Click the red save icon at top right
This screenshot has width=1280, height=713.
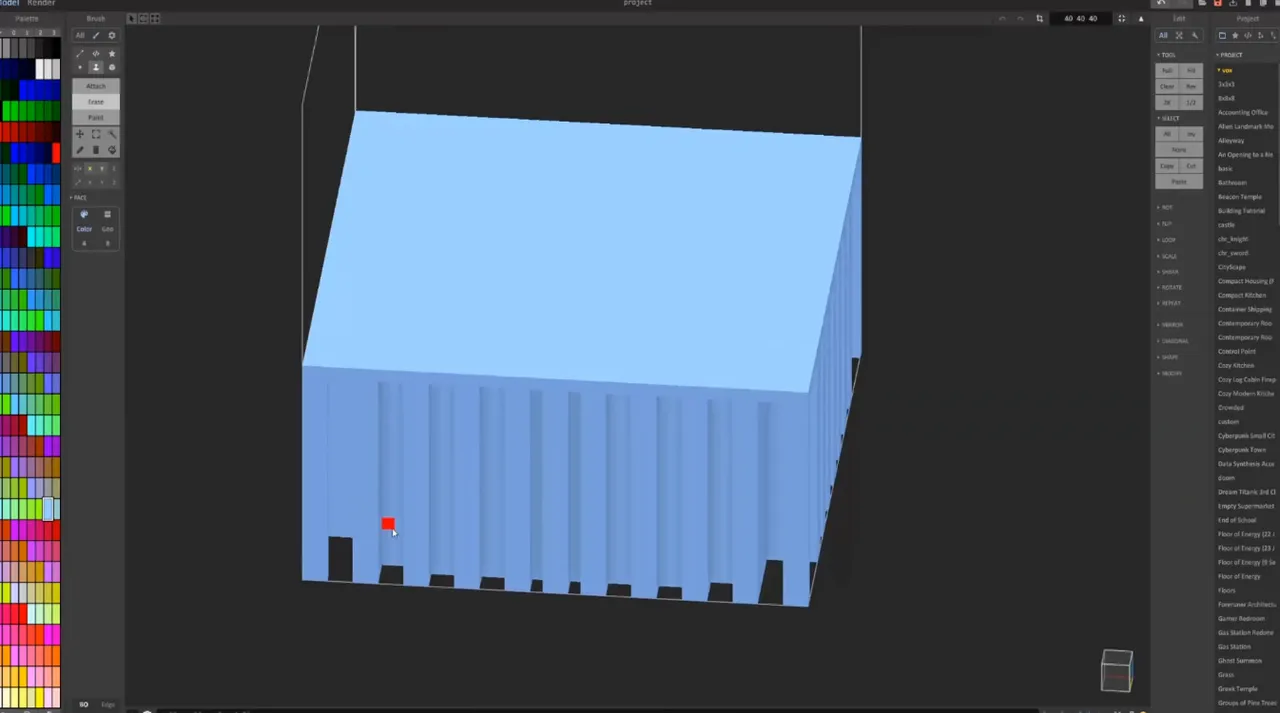click(1218, 3)
